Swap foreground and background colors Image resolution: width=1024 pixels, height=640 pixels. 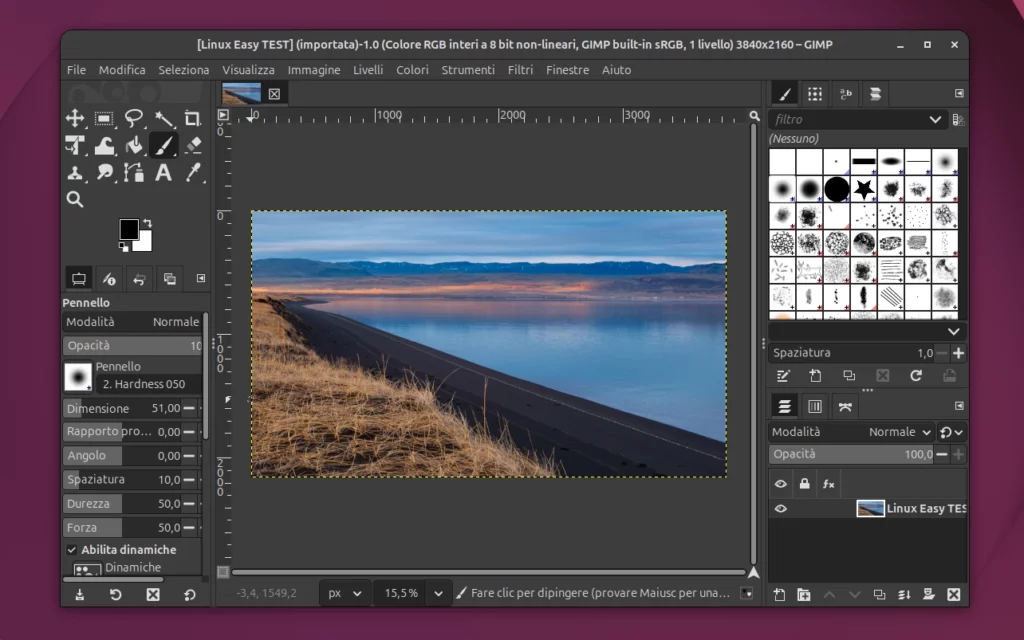click(148, 223)
